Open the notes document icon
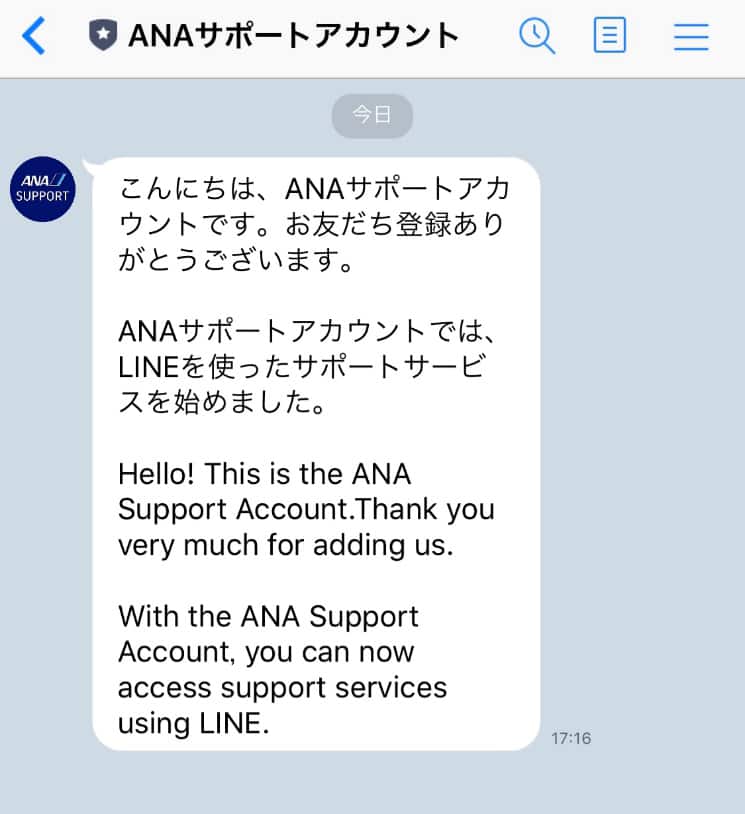745x814 pixels. pyautogui.click(x=609, y=35)
